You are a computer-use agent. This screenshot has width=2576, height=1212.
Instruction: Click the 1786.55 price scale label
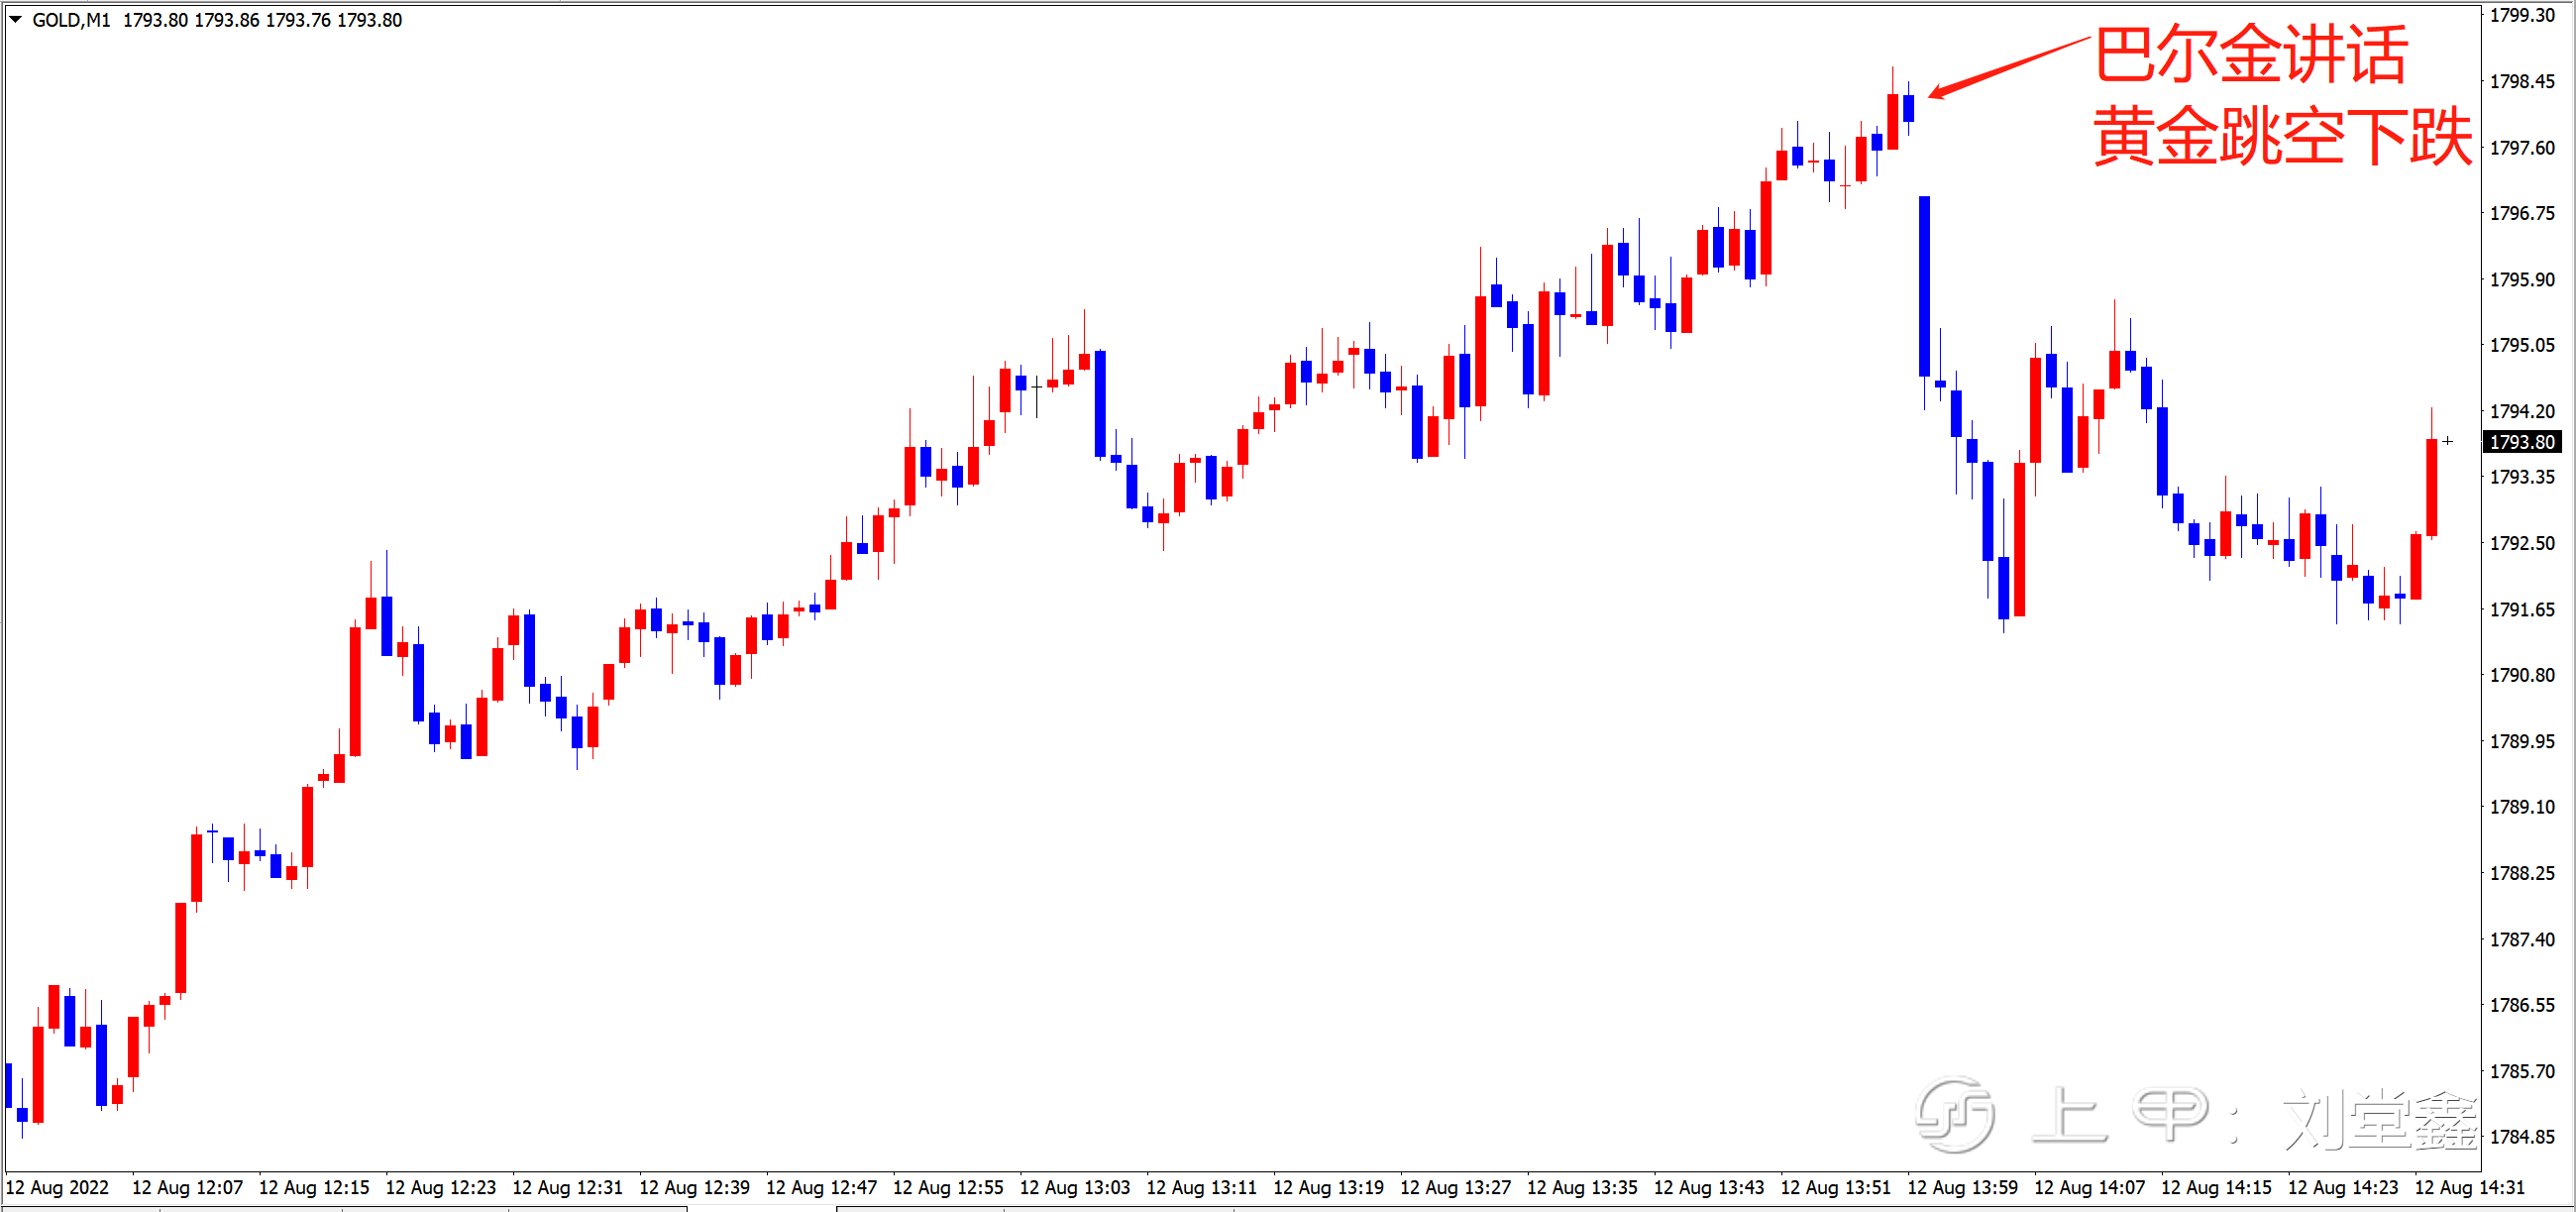[x=2521, y=1005]
